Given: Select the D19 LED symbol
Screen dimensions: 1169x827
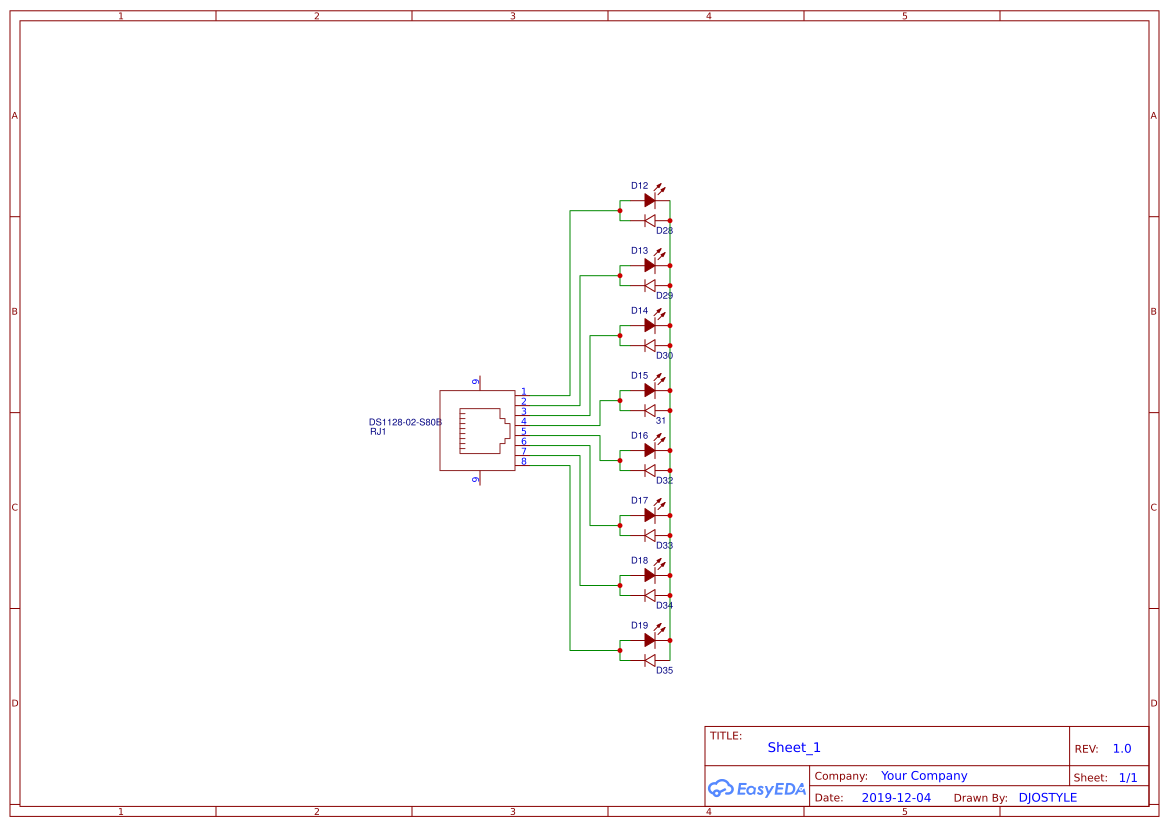Looking at the screenshot, I should tap(650, 639).
